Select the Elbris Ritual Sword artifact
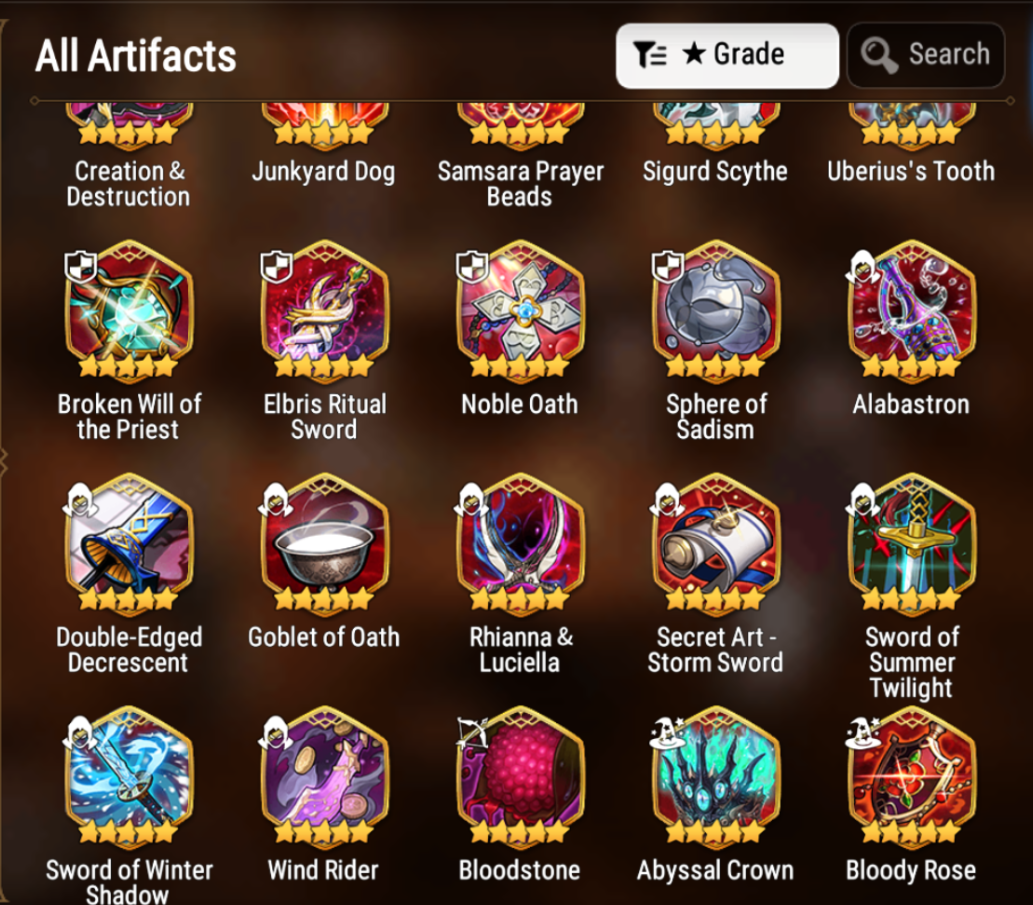The height and width of the screenshot is (905, 1033). (325, 312)
